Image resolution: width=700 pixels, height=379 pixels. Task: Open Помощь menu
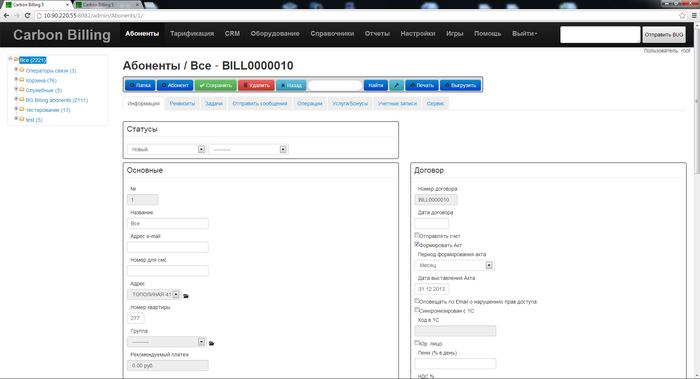[x=488, y=33]
